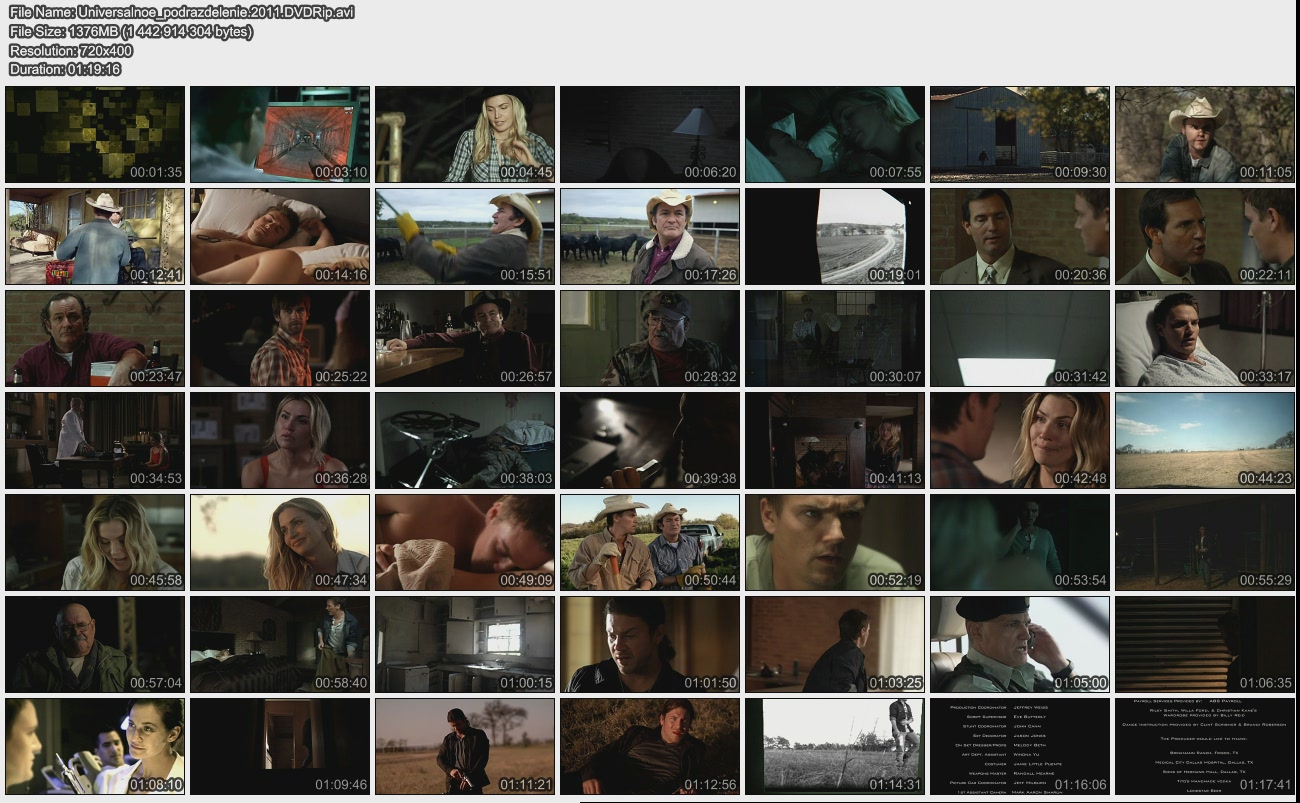Pick the cattle scene frame at 00:17:26

650,236
